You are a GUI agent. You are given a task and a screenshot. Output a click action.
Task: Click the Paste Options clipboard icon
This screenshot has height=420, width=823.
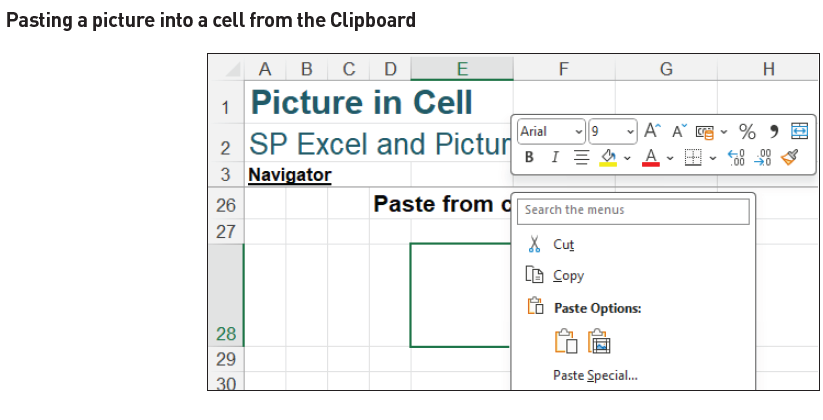[535, 306]
